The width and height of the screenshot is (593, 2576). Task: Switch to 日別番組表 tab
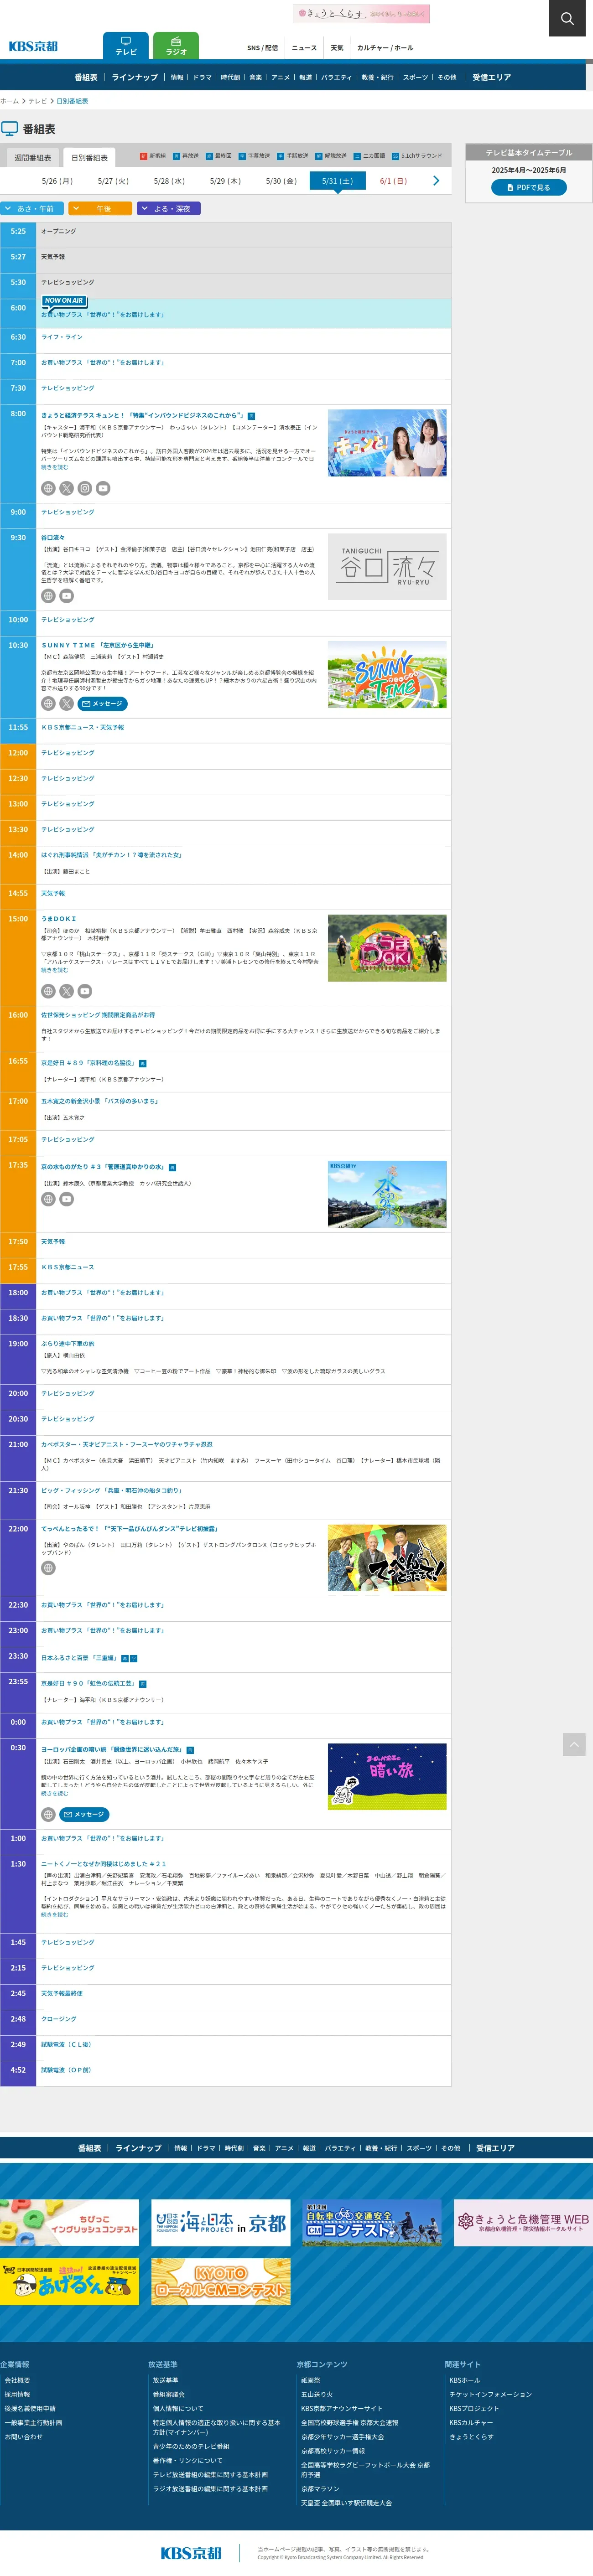[x=89, y=158]
